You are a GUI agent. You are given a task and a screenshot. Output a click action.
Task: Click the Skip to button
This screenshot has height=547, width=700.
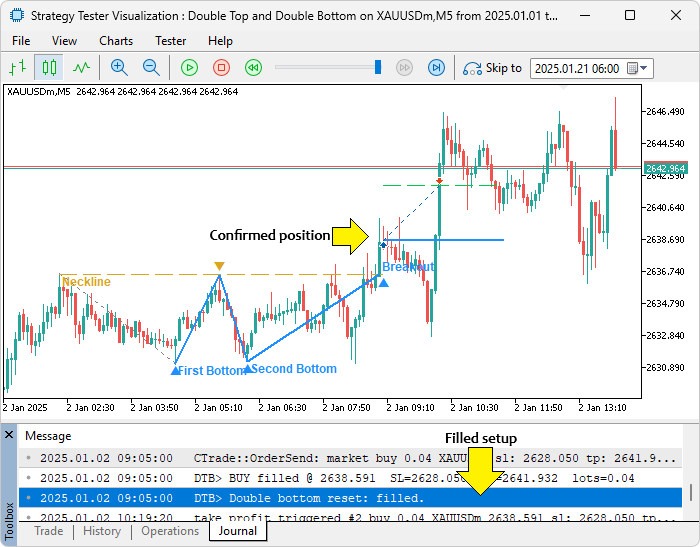click(492, 68)
